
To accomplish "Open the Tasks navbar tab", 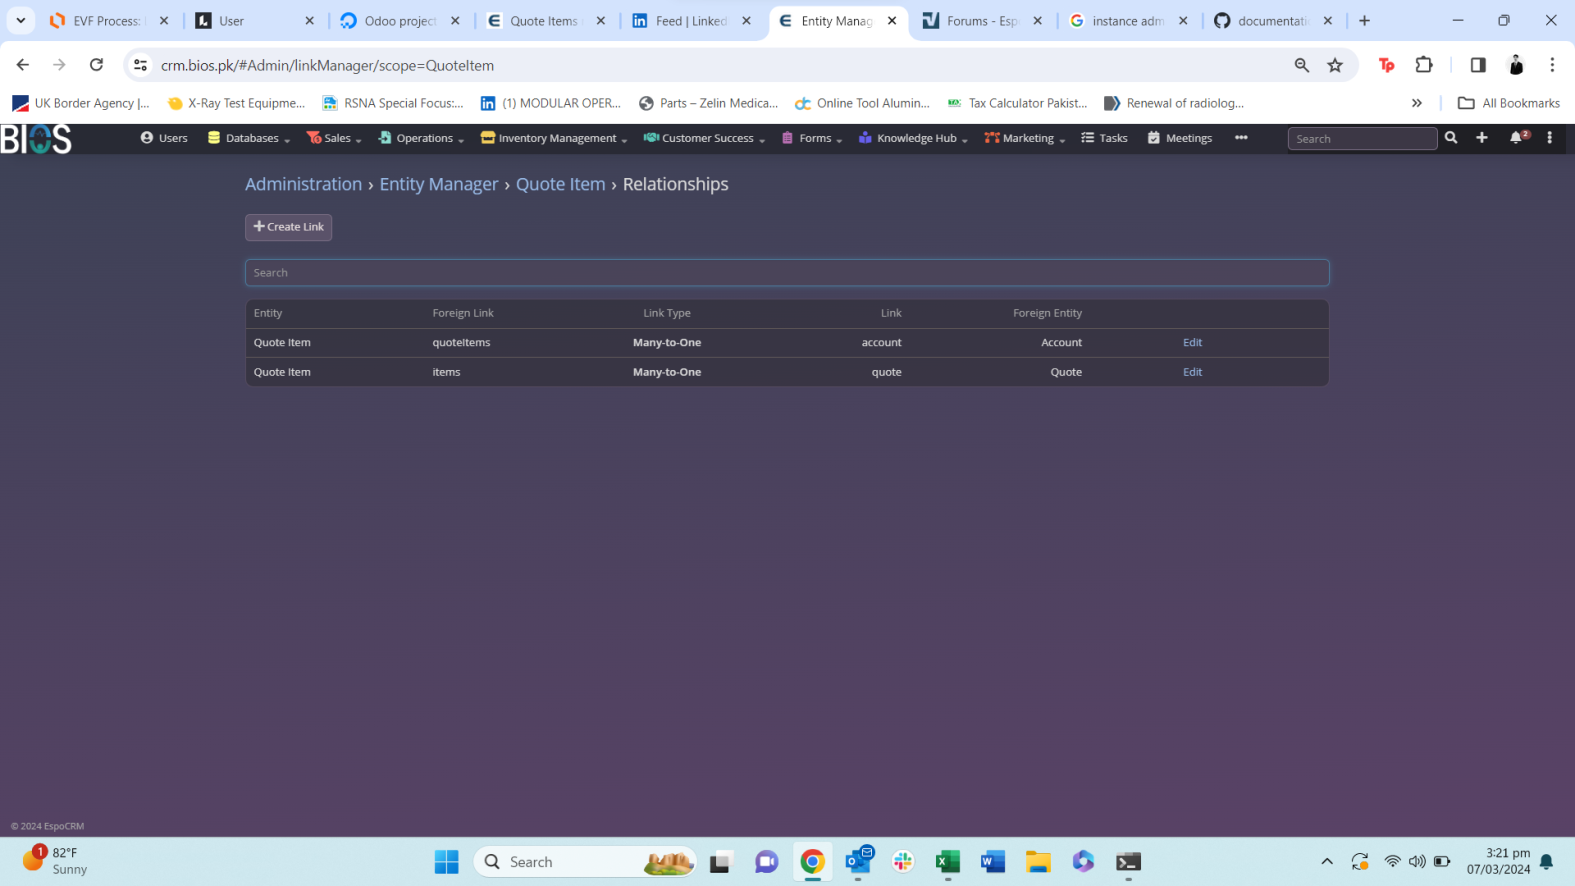I will 1105,138.
